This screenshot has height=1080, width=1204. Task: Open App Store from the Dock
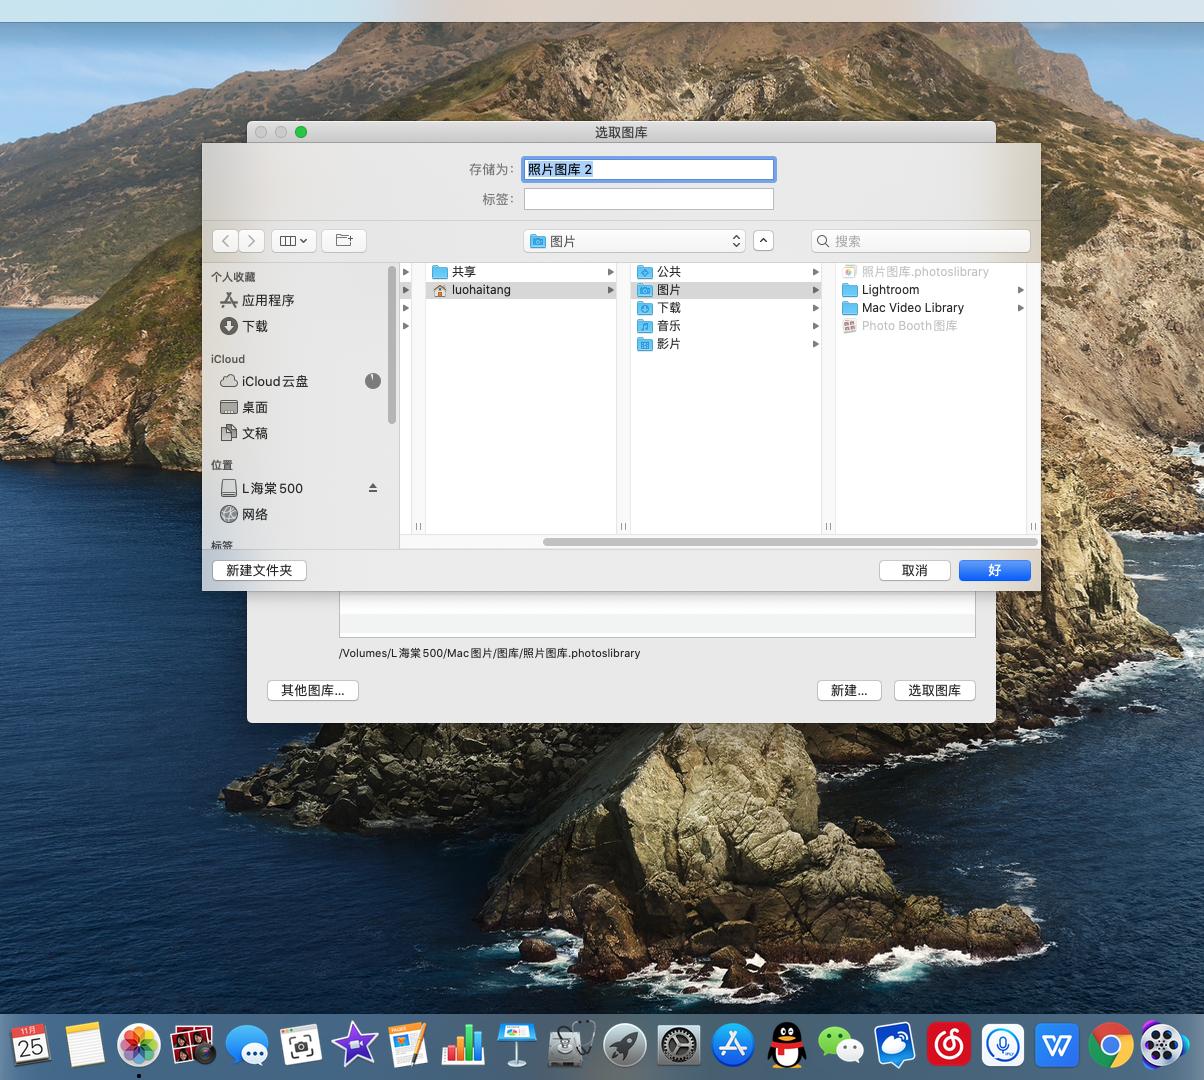[733, 1046]
